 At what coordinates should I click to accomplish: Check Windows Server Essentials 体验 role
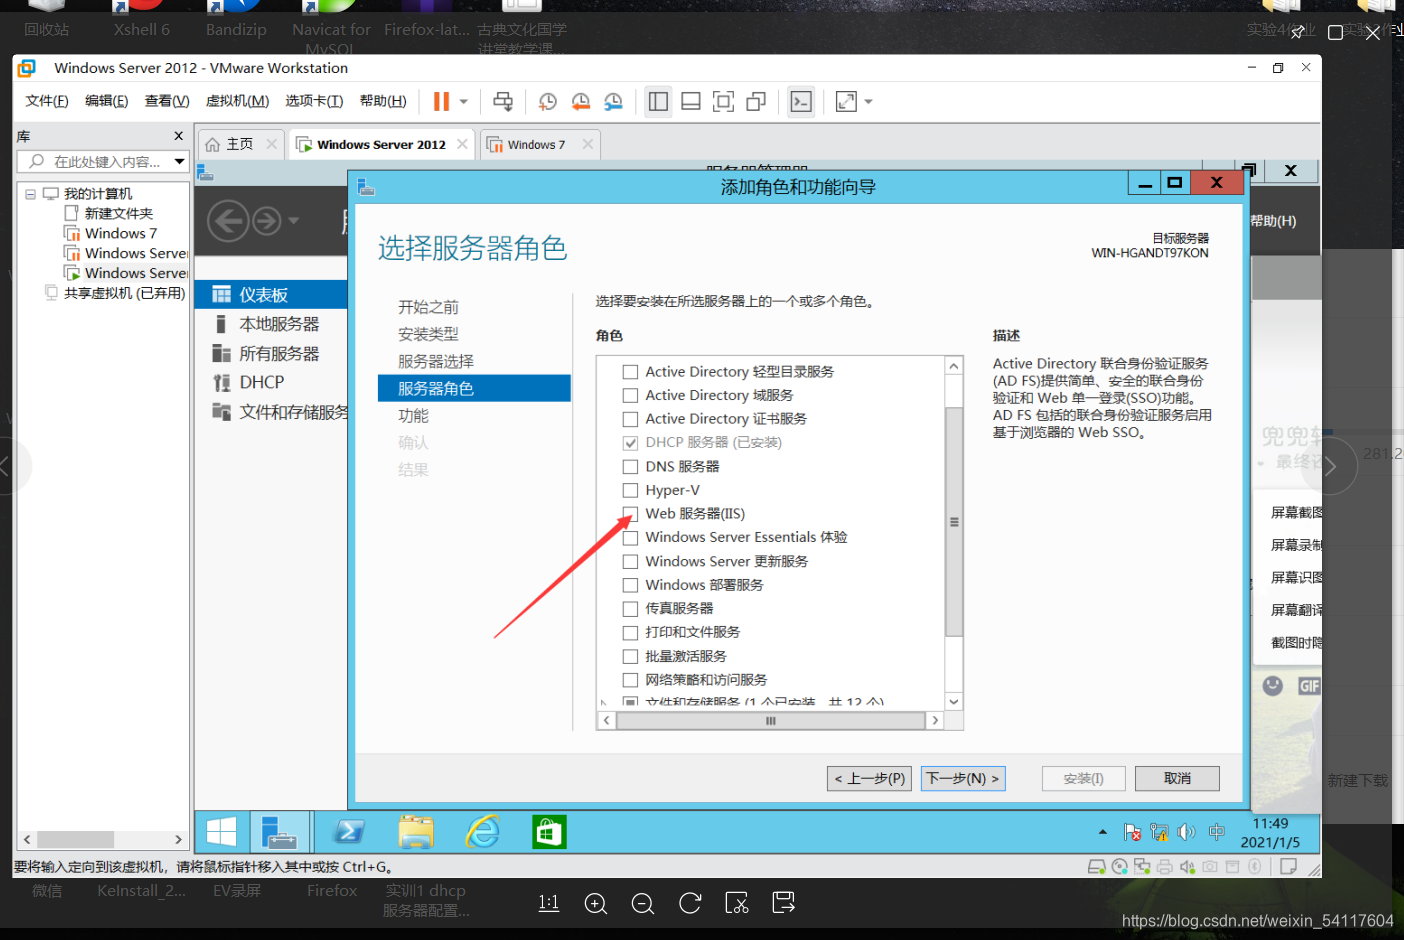[630, 538]
